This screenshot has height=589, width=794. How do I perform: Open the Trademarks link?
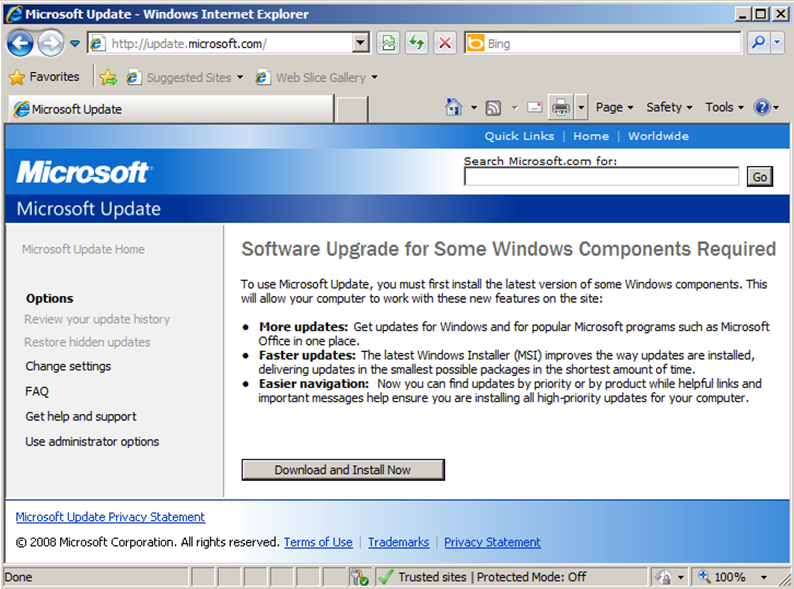click(399, 542)
